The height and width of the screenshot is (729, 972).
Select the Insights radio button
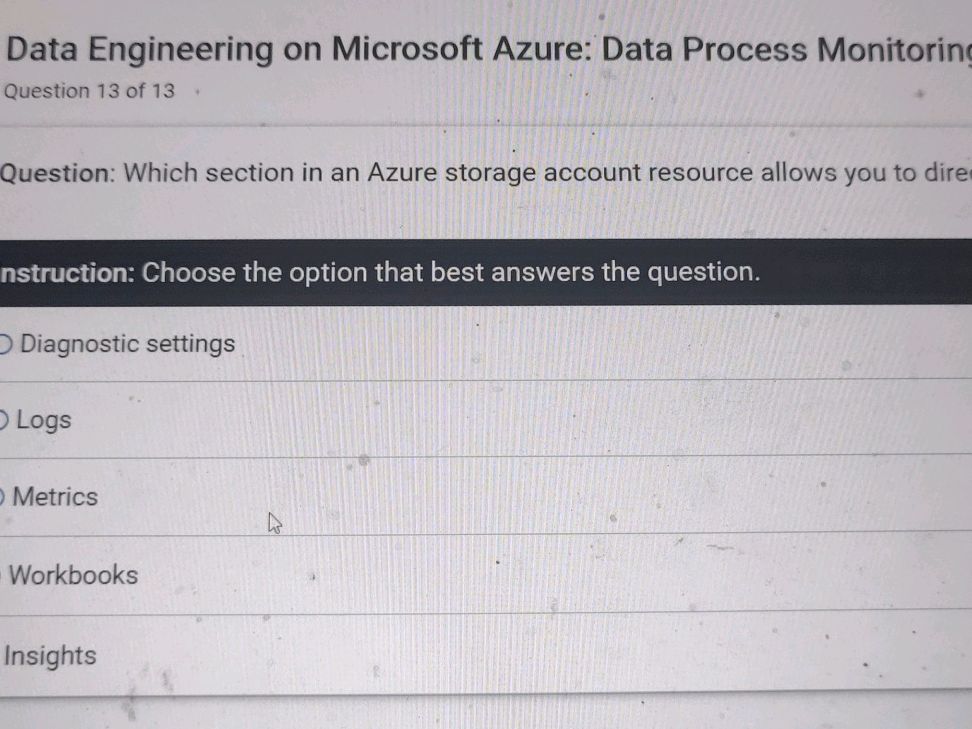click(3, 656)
